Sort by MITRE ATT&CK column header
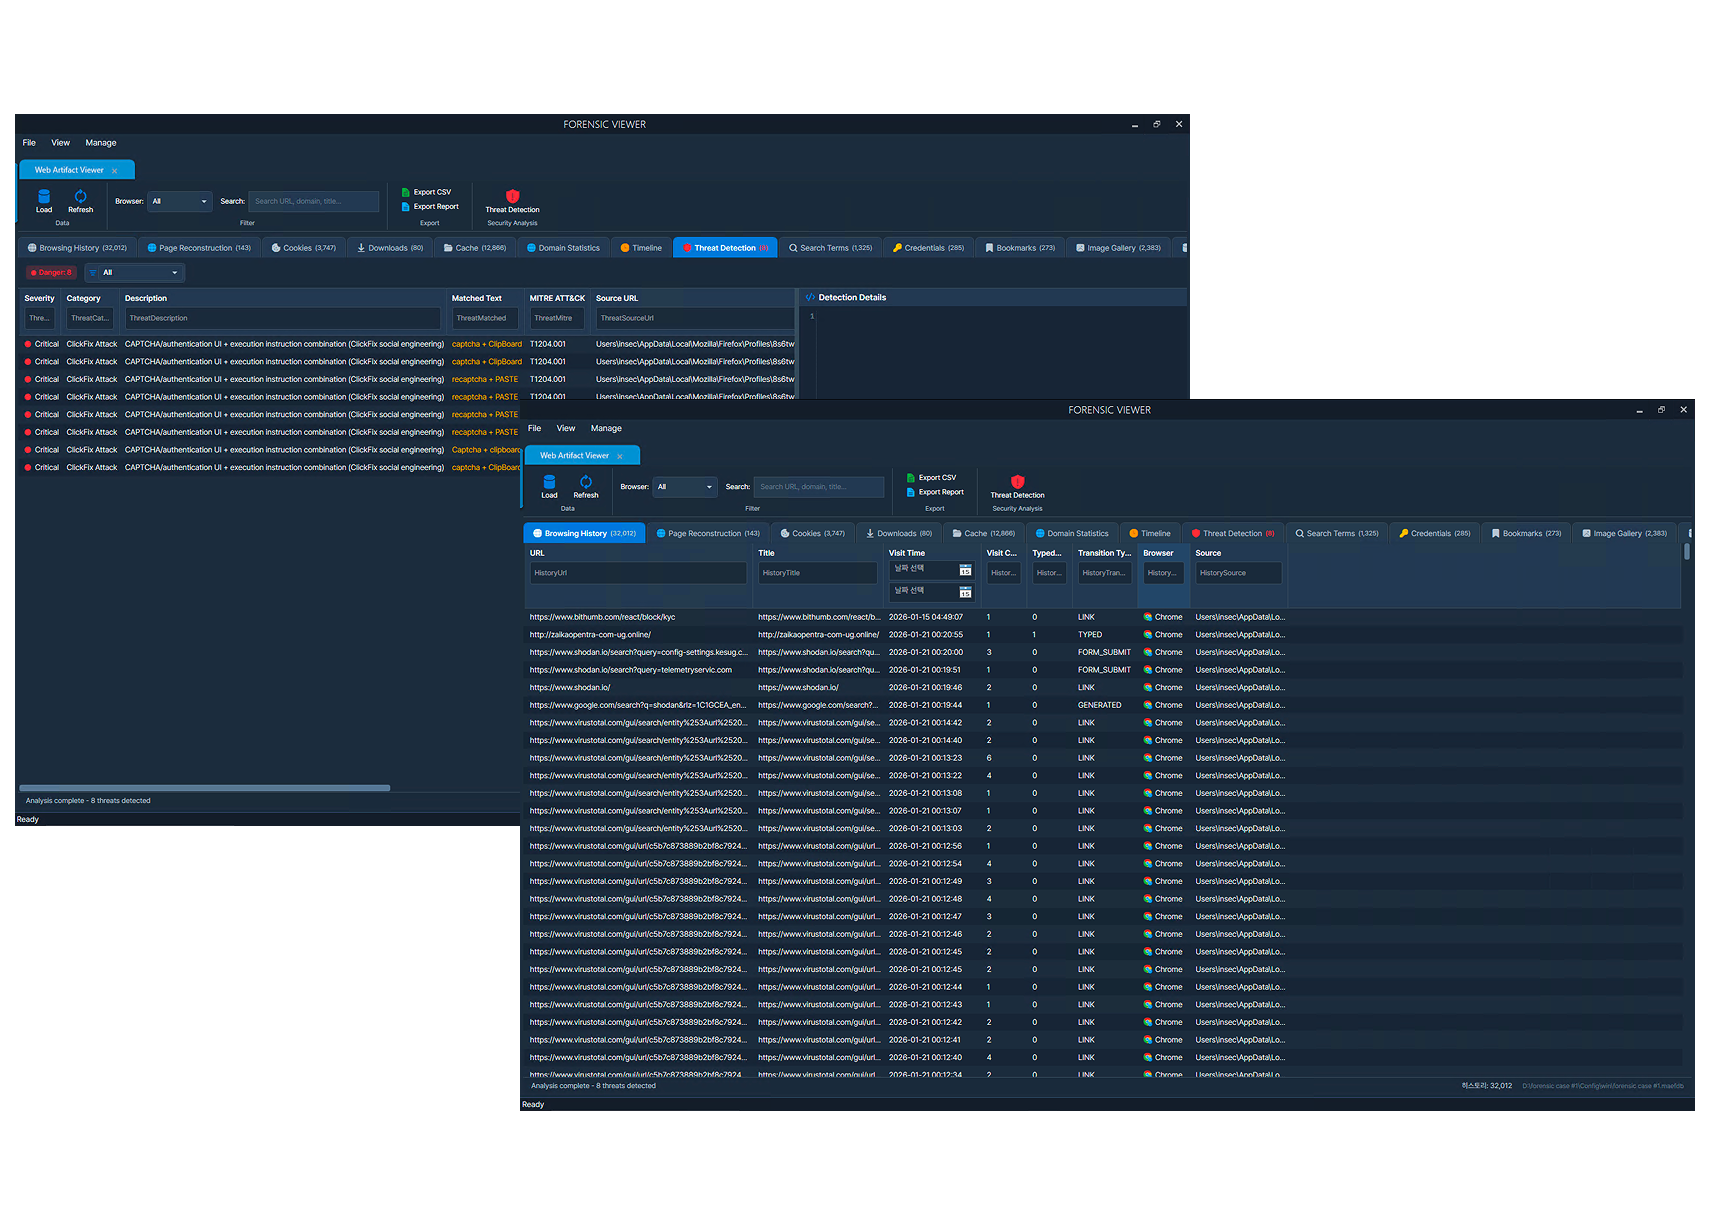Image resolution: width=1710 pixels, height=1224 pixels. click(557, 298)
